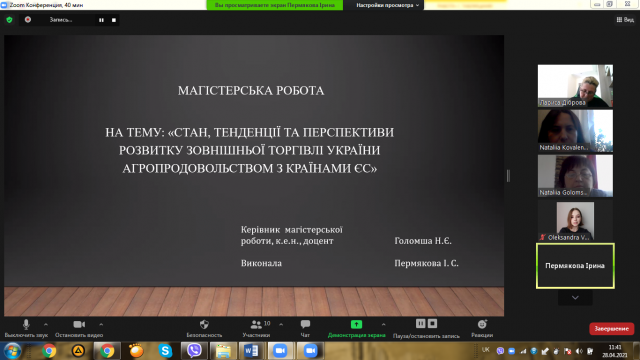Image resolution: width=640 pixels, height=360 pixels.
Task: Expand screen share options arrow
Action: coord(383,325)
